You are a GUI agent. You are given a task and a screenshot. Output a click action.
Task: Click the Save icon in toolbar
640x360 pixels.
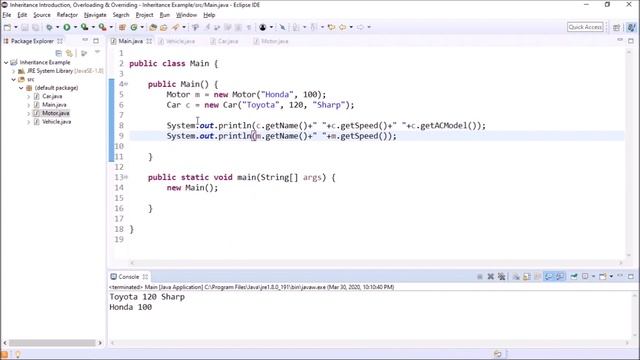click(x=25, y=27)
